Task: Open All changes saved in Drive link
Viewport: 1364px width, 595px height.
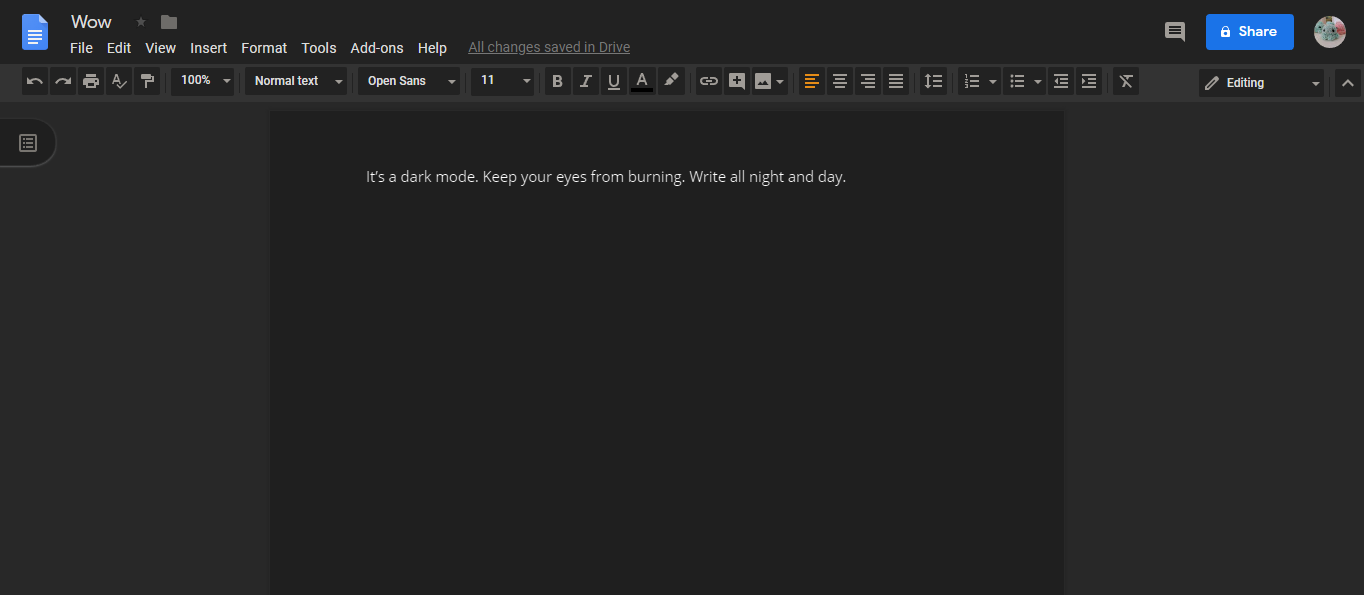Action: tap(549, 47)
